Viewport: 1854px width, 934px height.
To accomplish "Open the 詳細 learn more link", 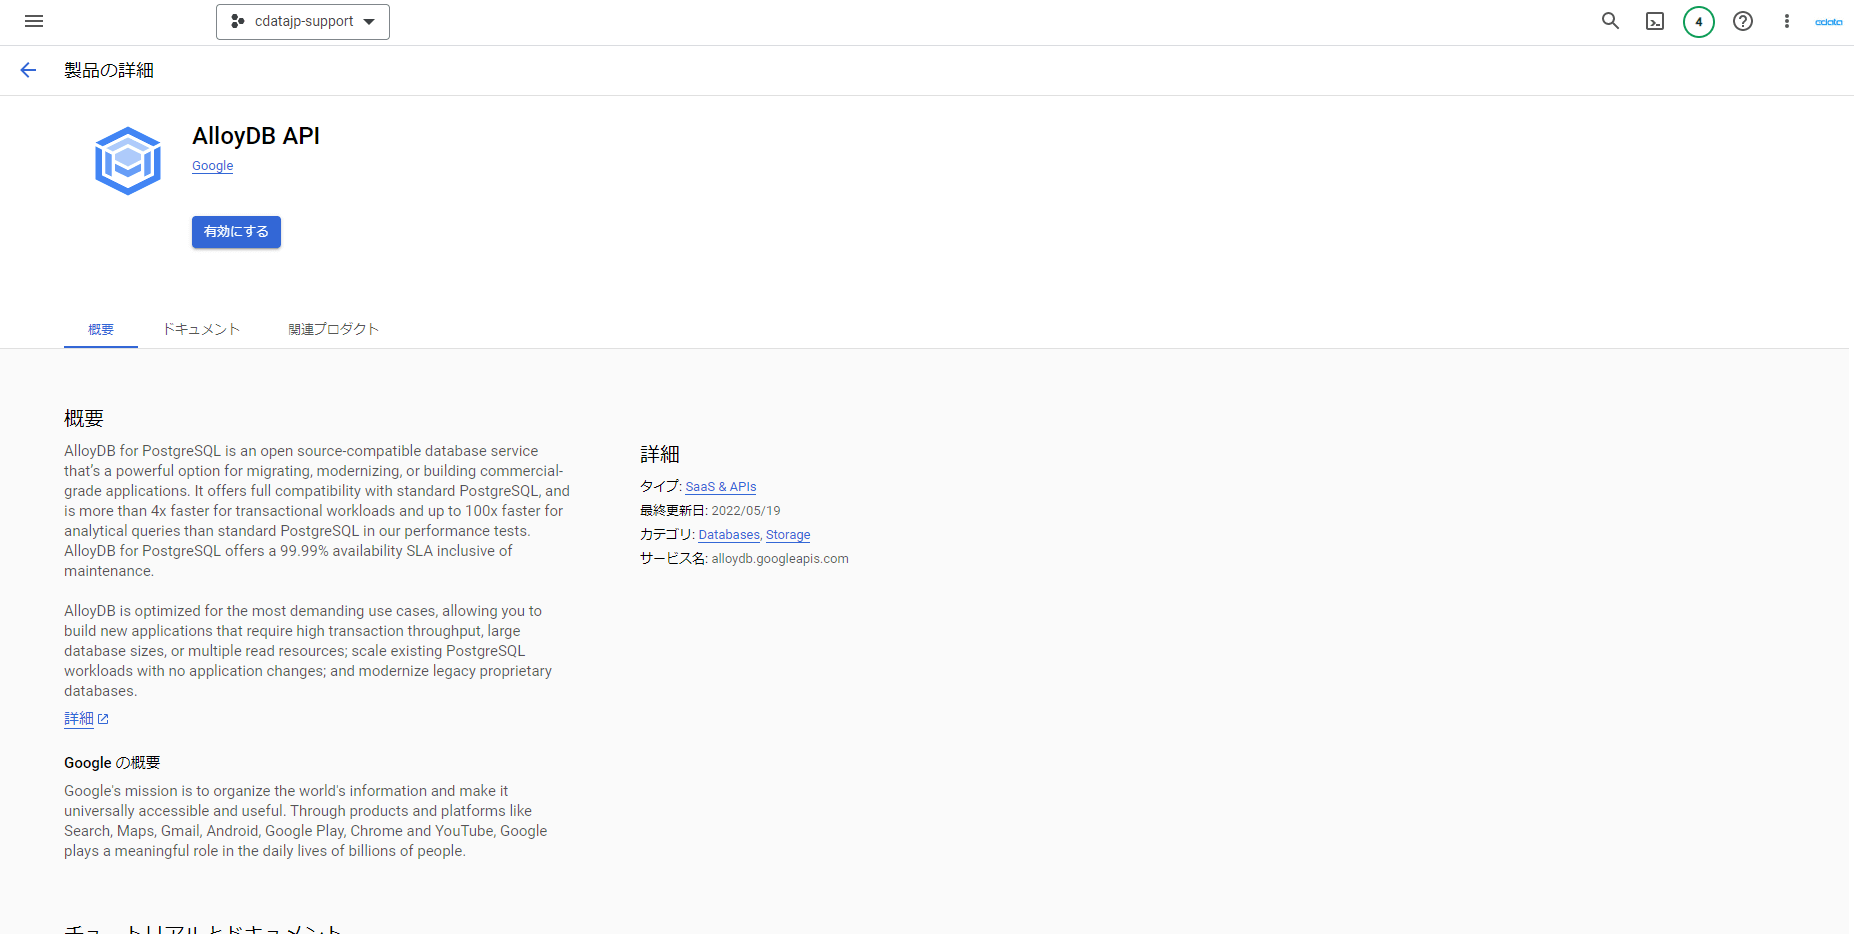I will tap(79, 719).
